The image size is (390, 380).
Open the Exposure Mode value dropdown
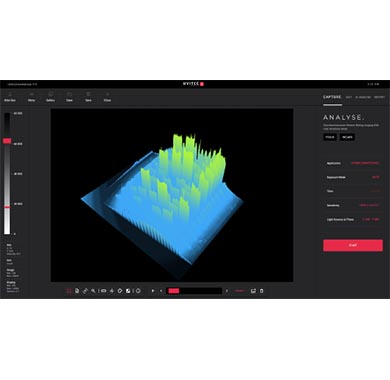[x=376, y=177]
